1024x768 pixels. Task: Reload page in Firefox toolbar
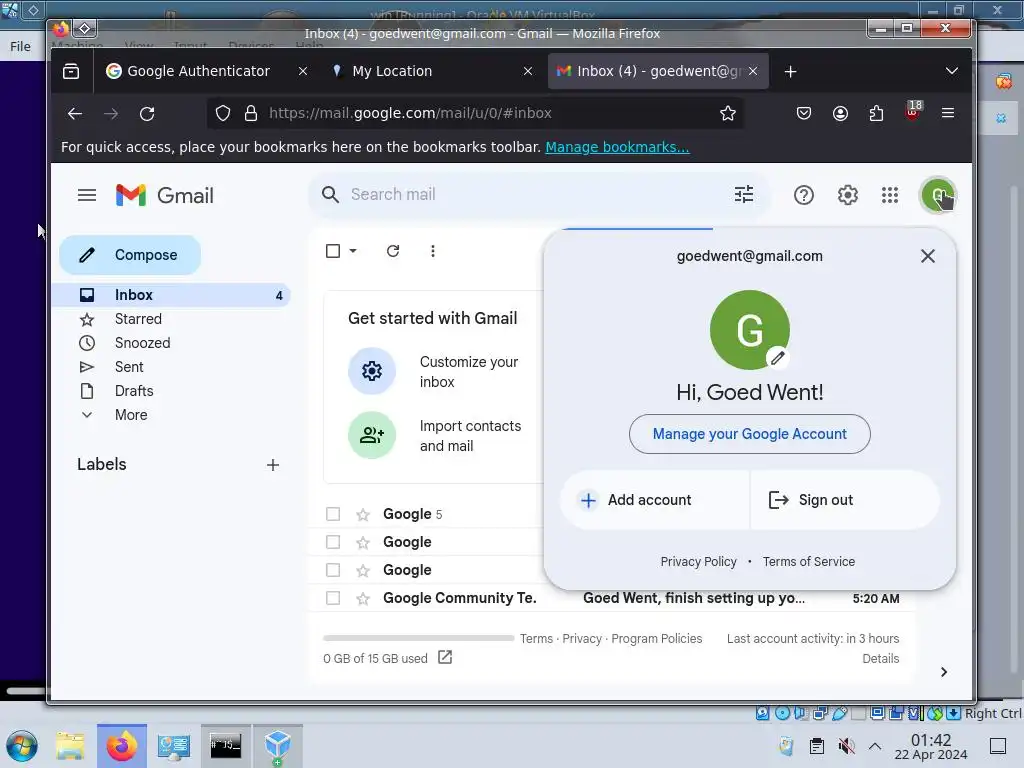(147, 114)
